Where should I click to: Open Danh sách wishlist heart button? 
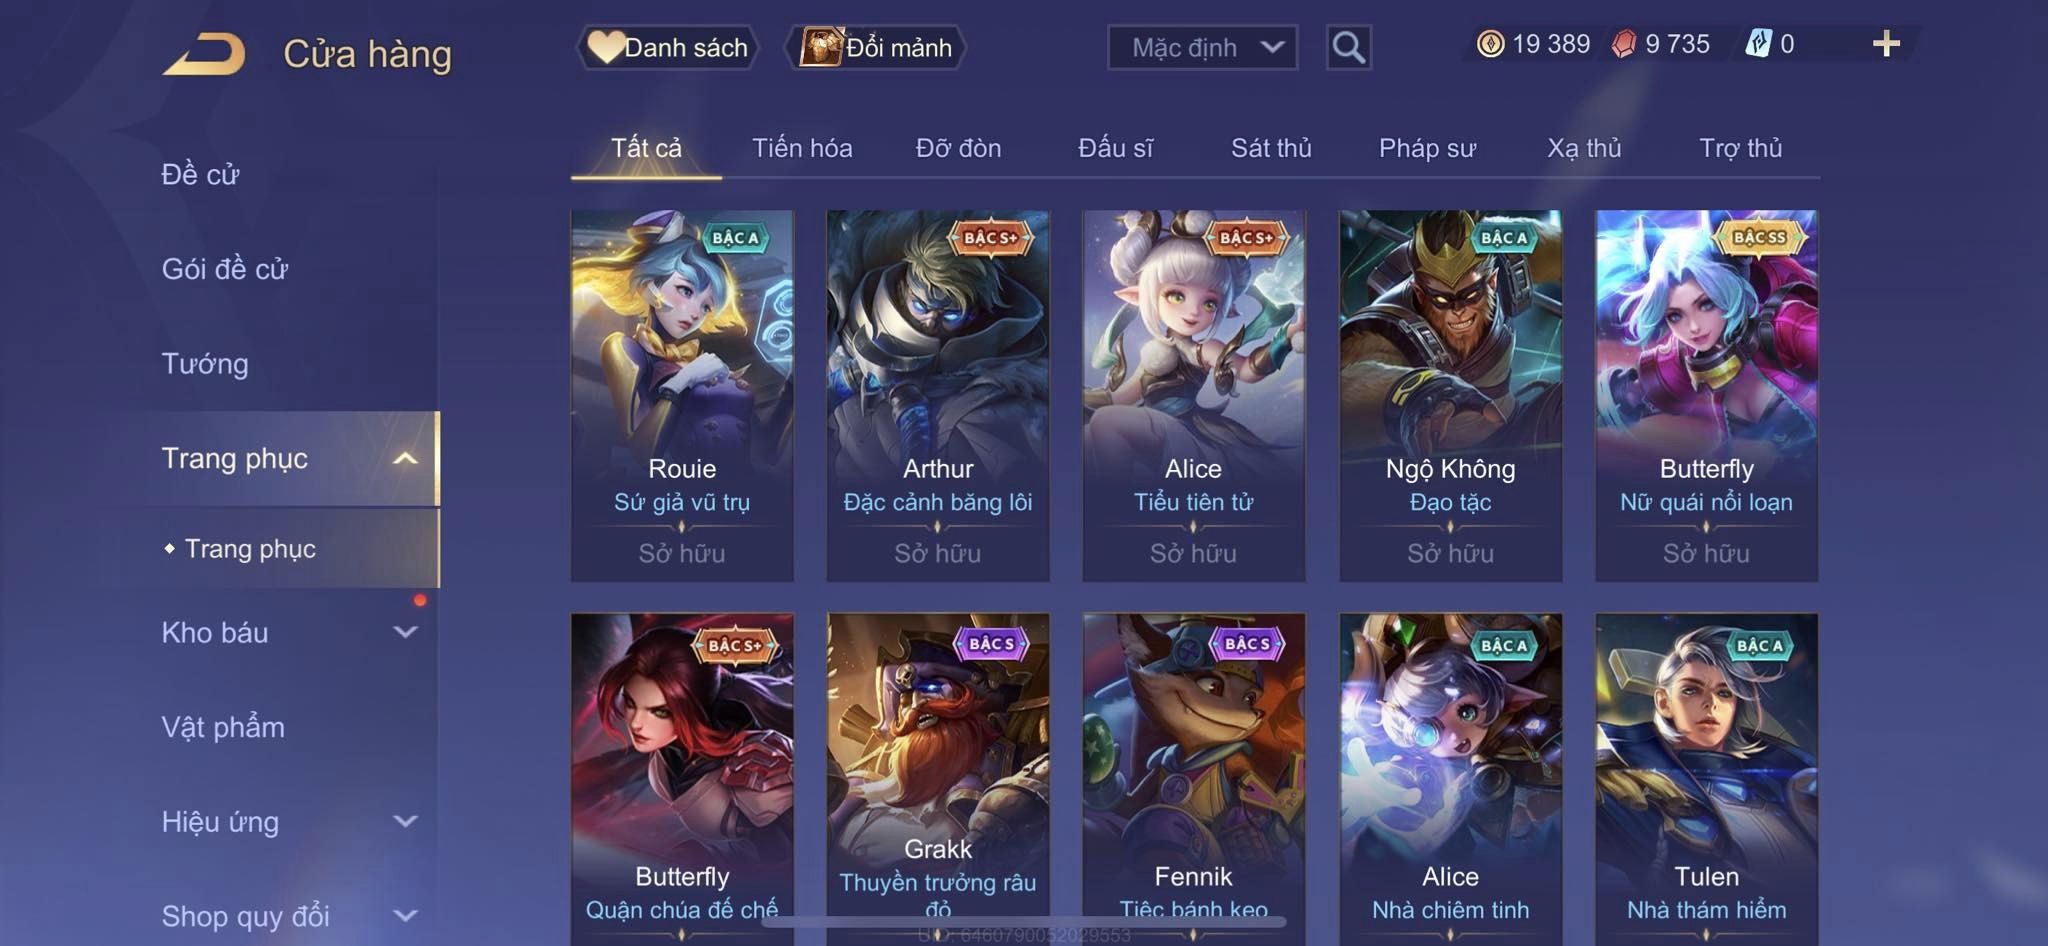coord(668,47)
